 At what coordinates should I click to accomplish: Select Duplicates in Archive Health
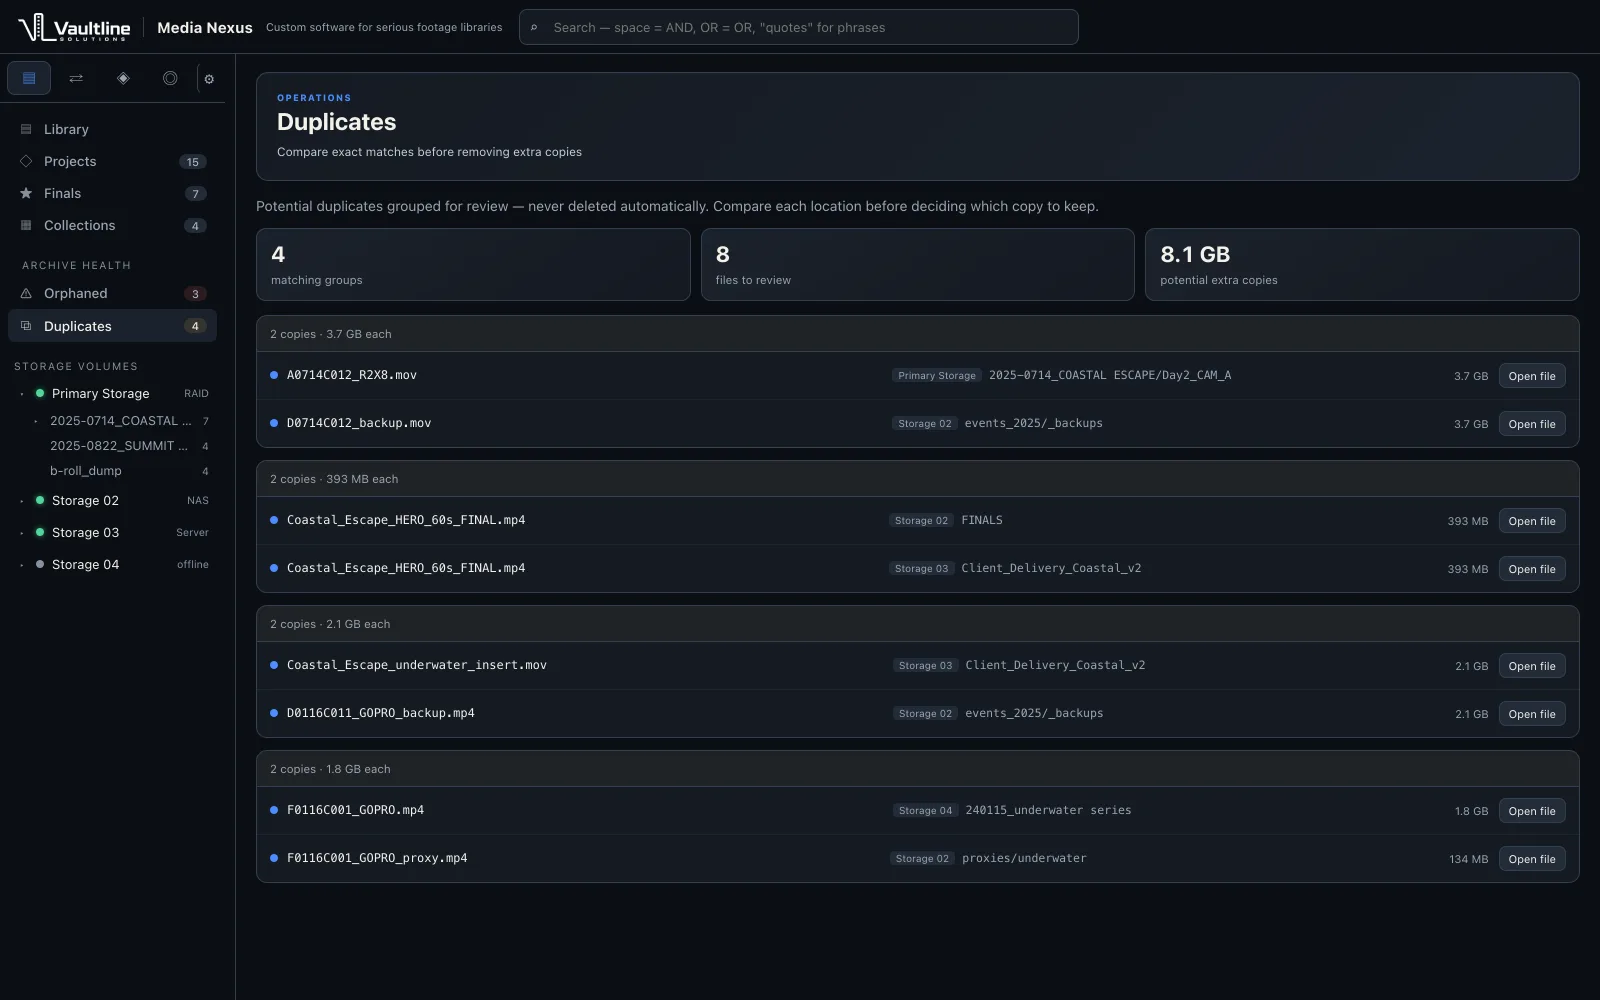click(112, 326)
